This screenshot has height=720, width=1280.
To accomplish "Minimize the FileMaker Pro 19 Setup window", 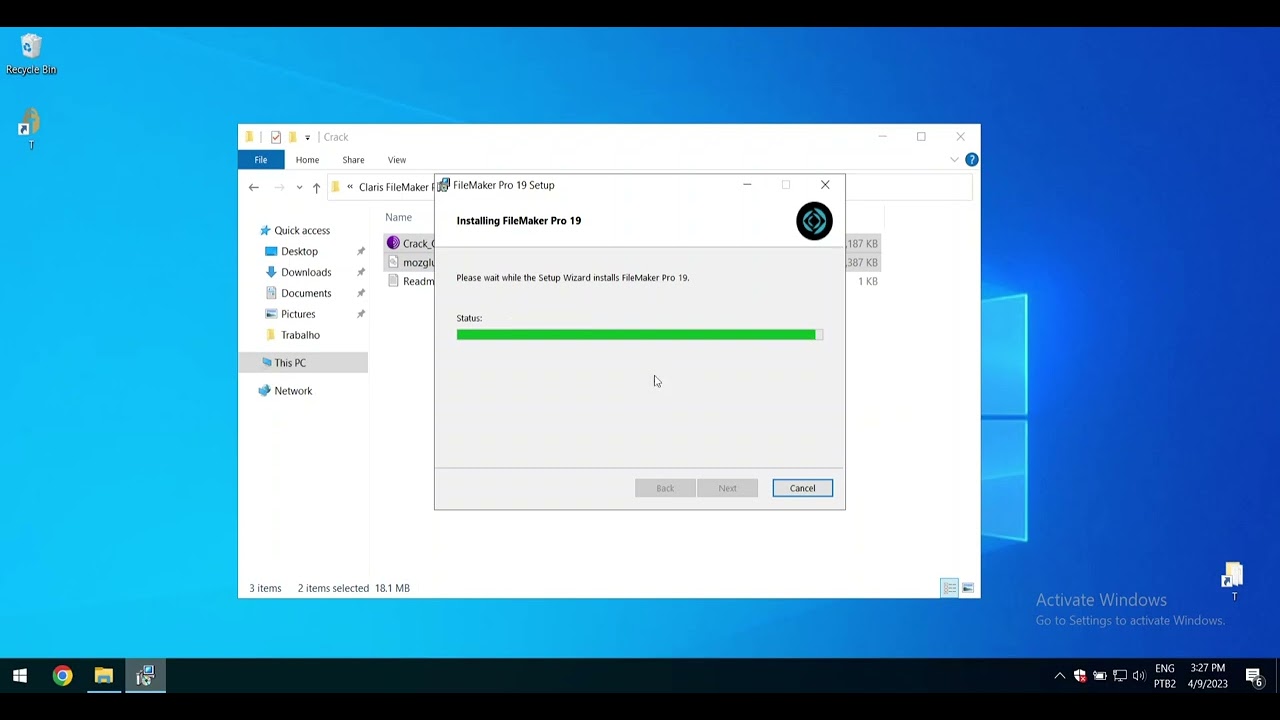I will (747, 185).
